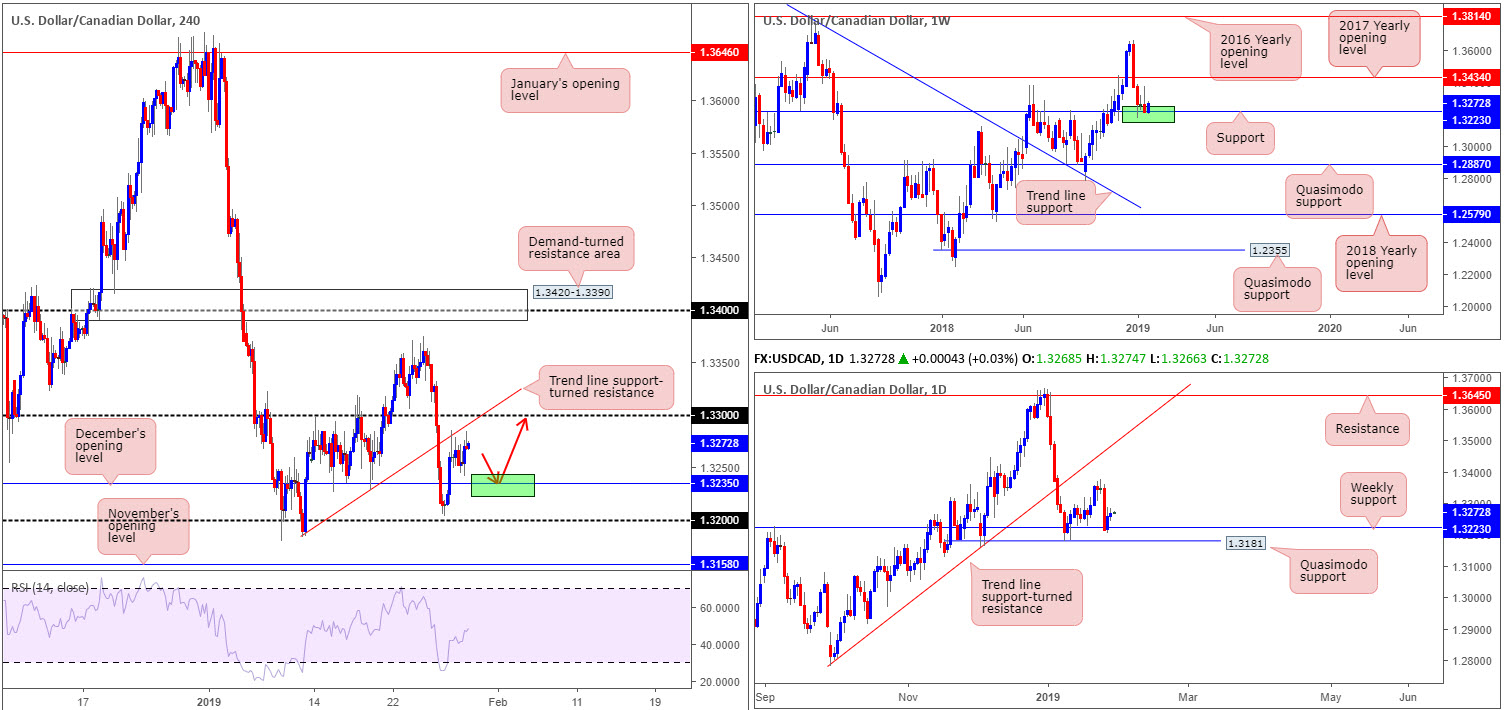Viewport: 1504px width, 710px height.
Task: Click the blue 1.25790 price label
Action: click(1470, 213)
